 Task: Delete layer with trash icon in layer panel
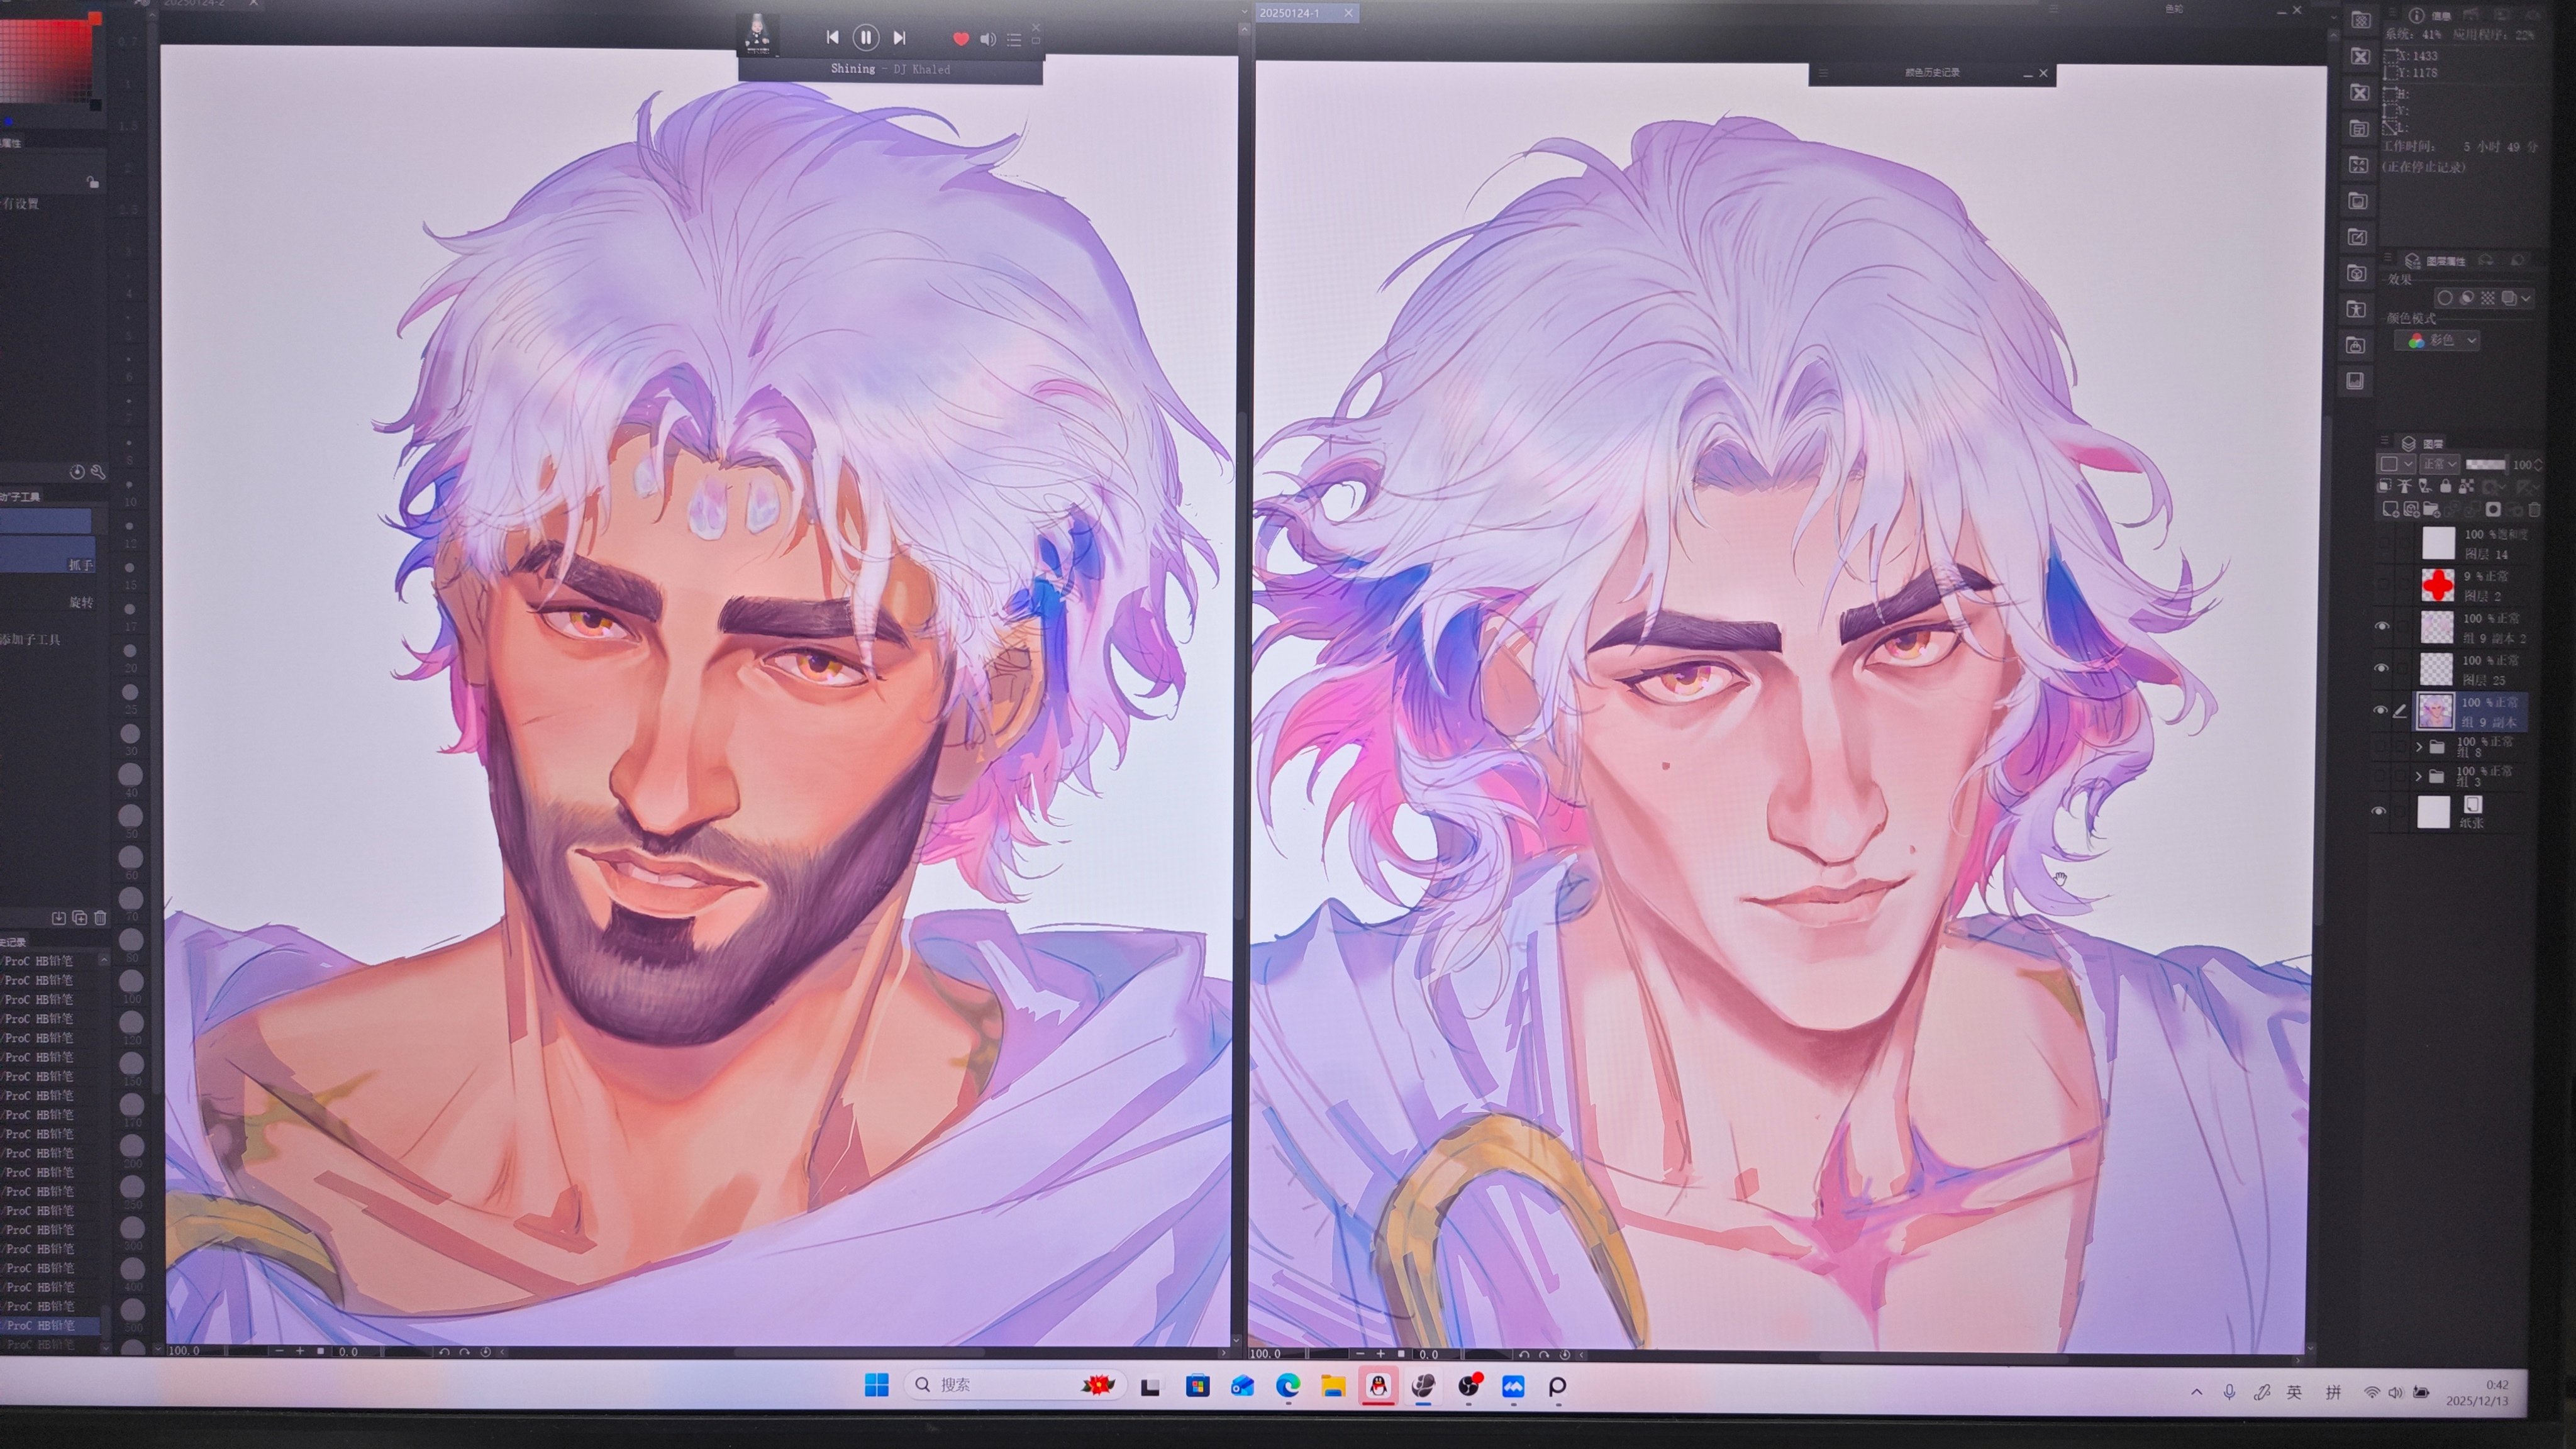(x=2534, y=510)
